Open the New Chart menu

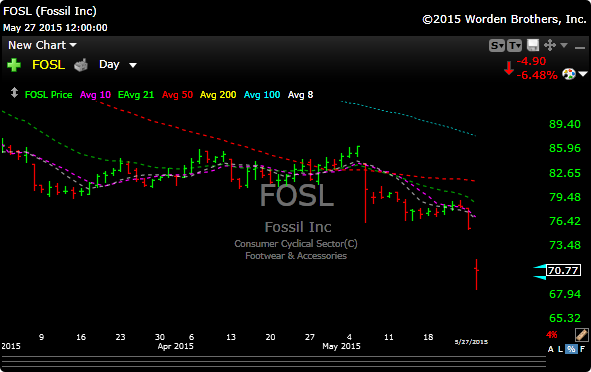point(42,45)
